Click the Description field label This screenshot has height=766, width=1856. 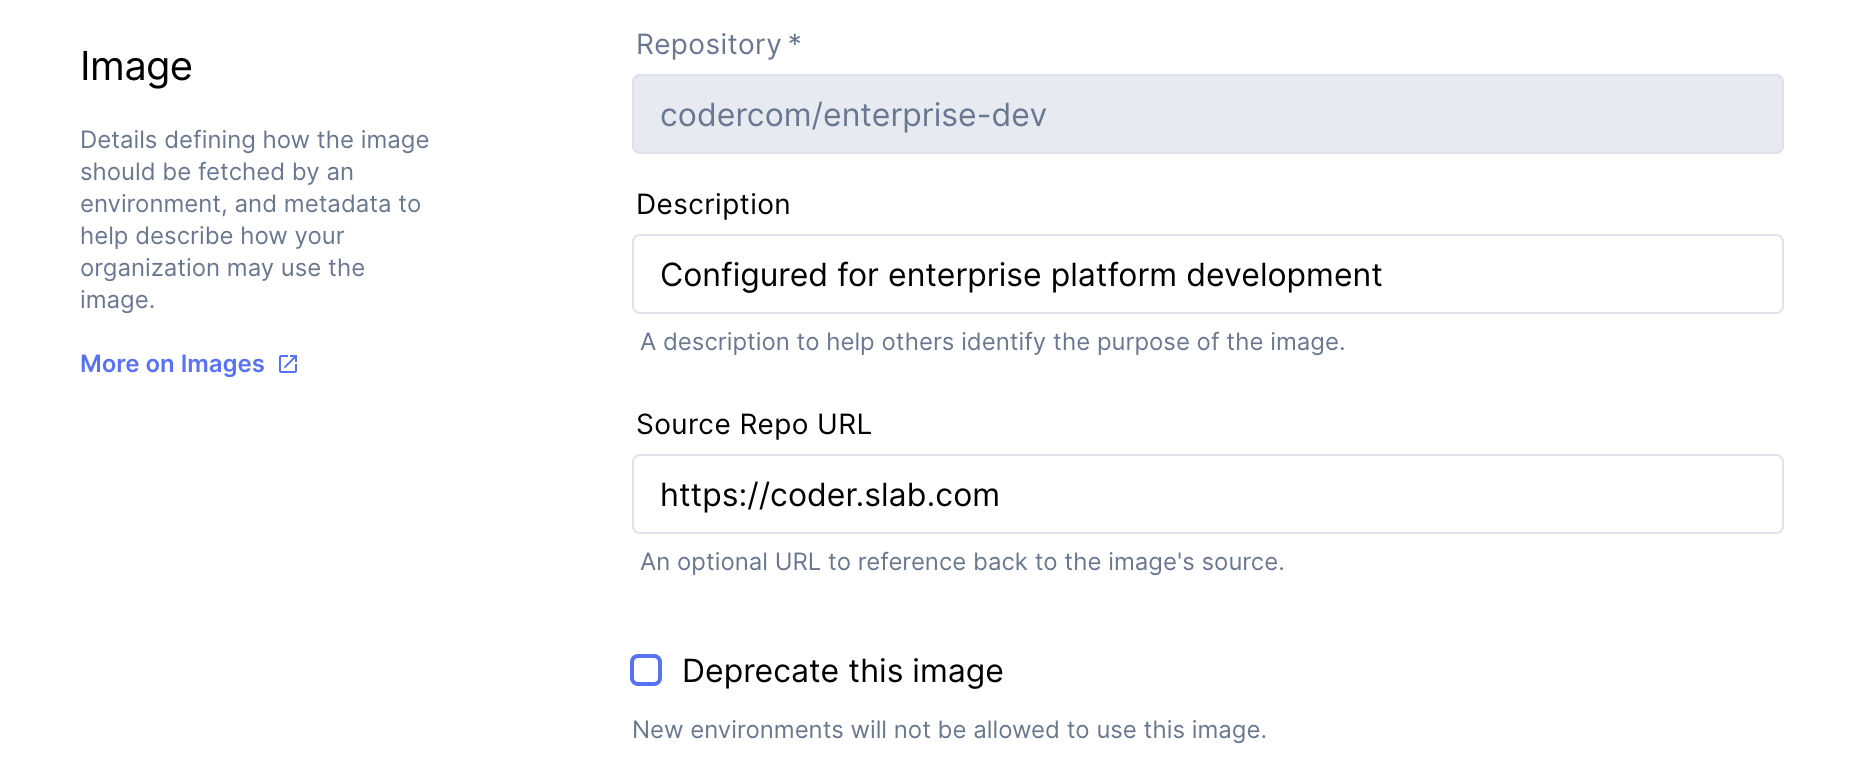pos(713,205)
